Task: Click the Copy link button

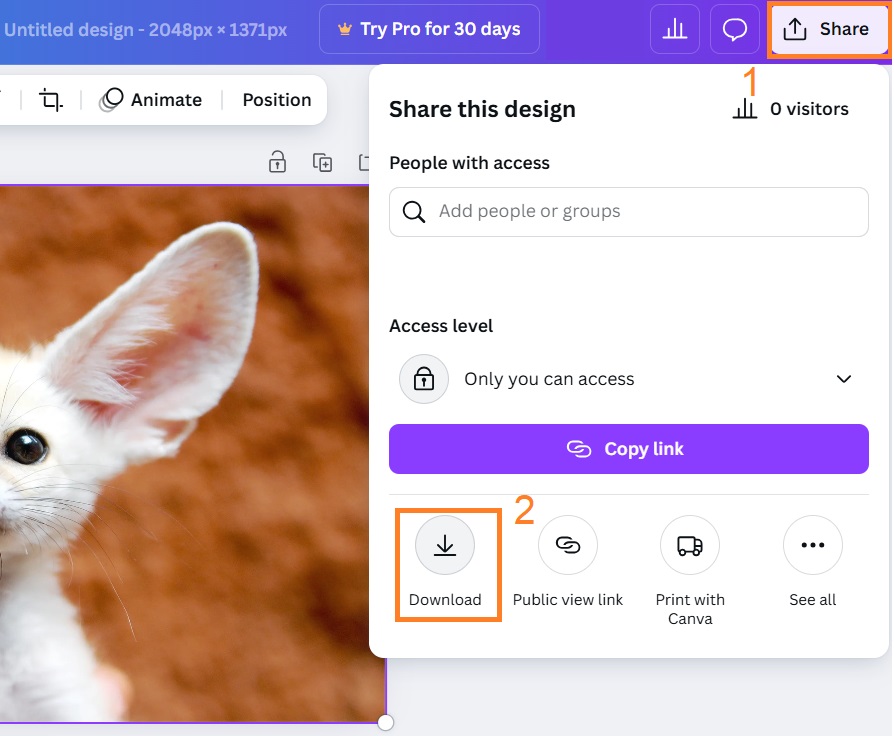Action: coord(628,448)
